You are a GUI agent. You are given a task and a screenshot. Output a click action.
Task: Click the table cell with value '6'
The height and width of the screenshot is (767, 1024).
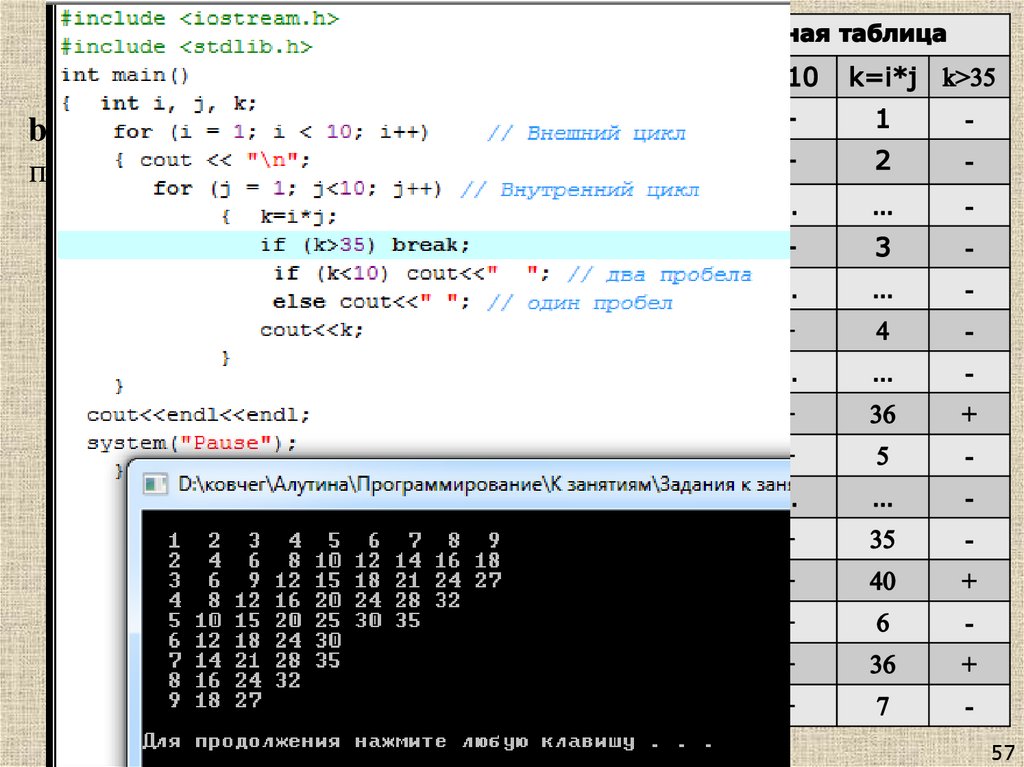click(883, 623)
